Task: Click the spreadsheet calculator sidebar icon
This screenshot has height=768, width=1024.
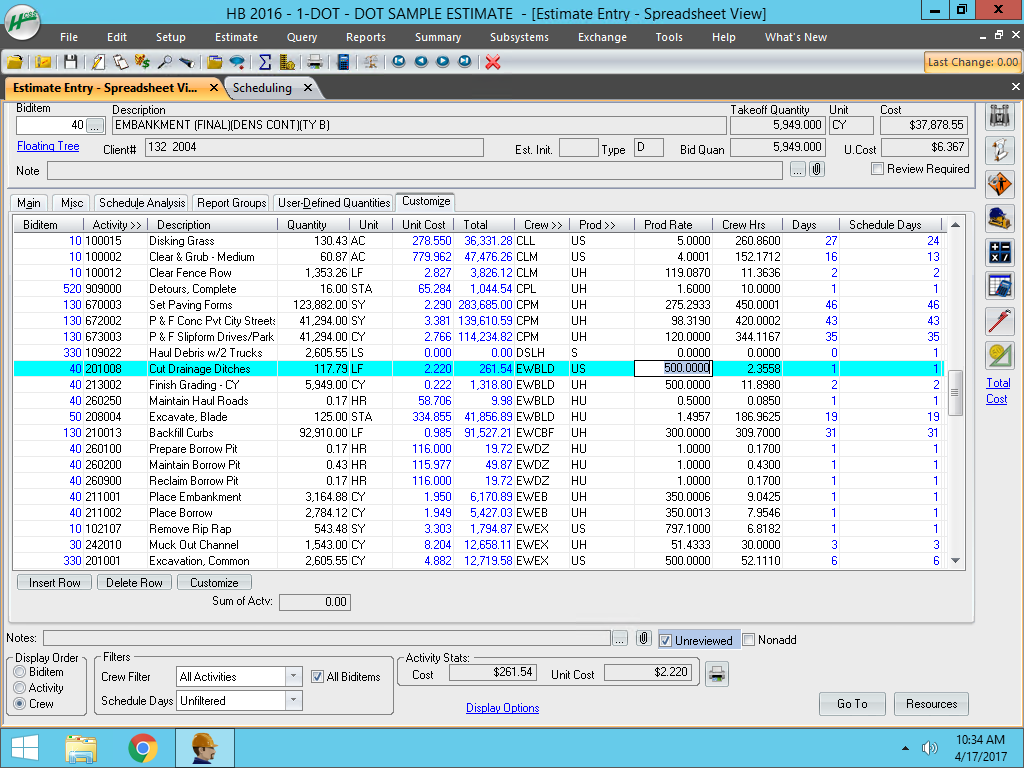Action: click(x=999, y=287)
